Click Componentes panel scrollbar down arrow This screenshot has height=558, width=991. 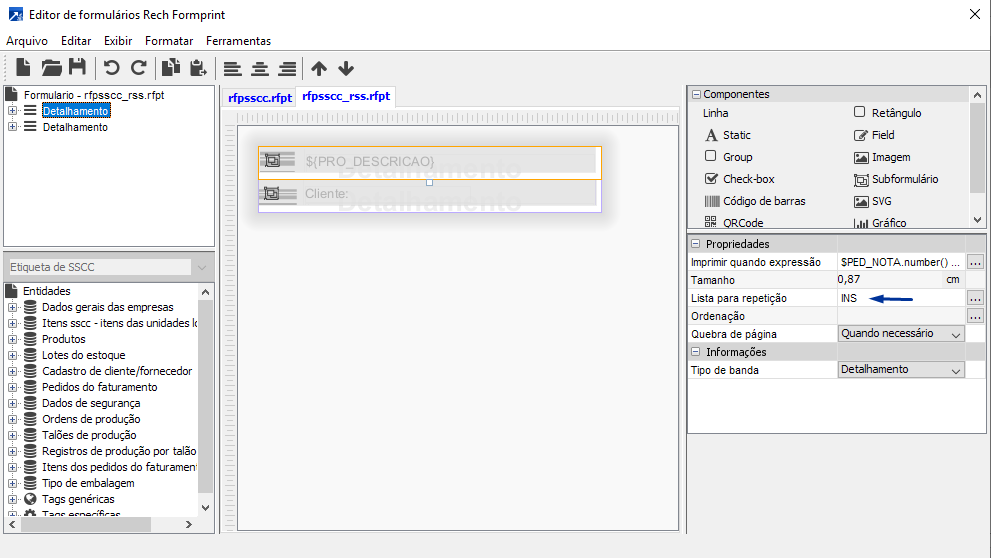pyautogui.click(x=978, y=220)
